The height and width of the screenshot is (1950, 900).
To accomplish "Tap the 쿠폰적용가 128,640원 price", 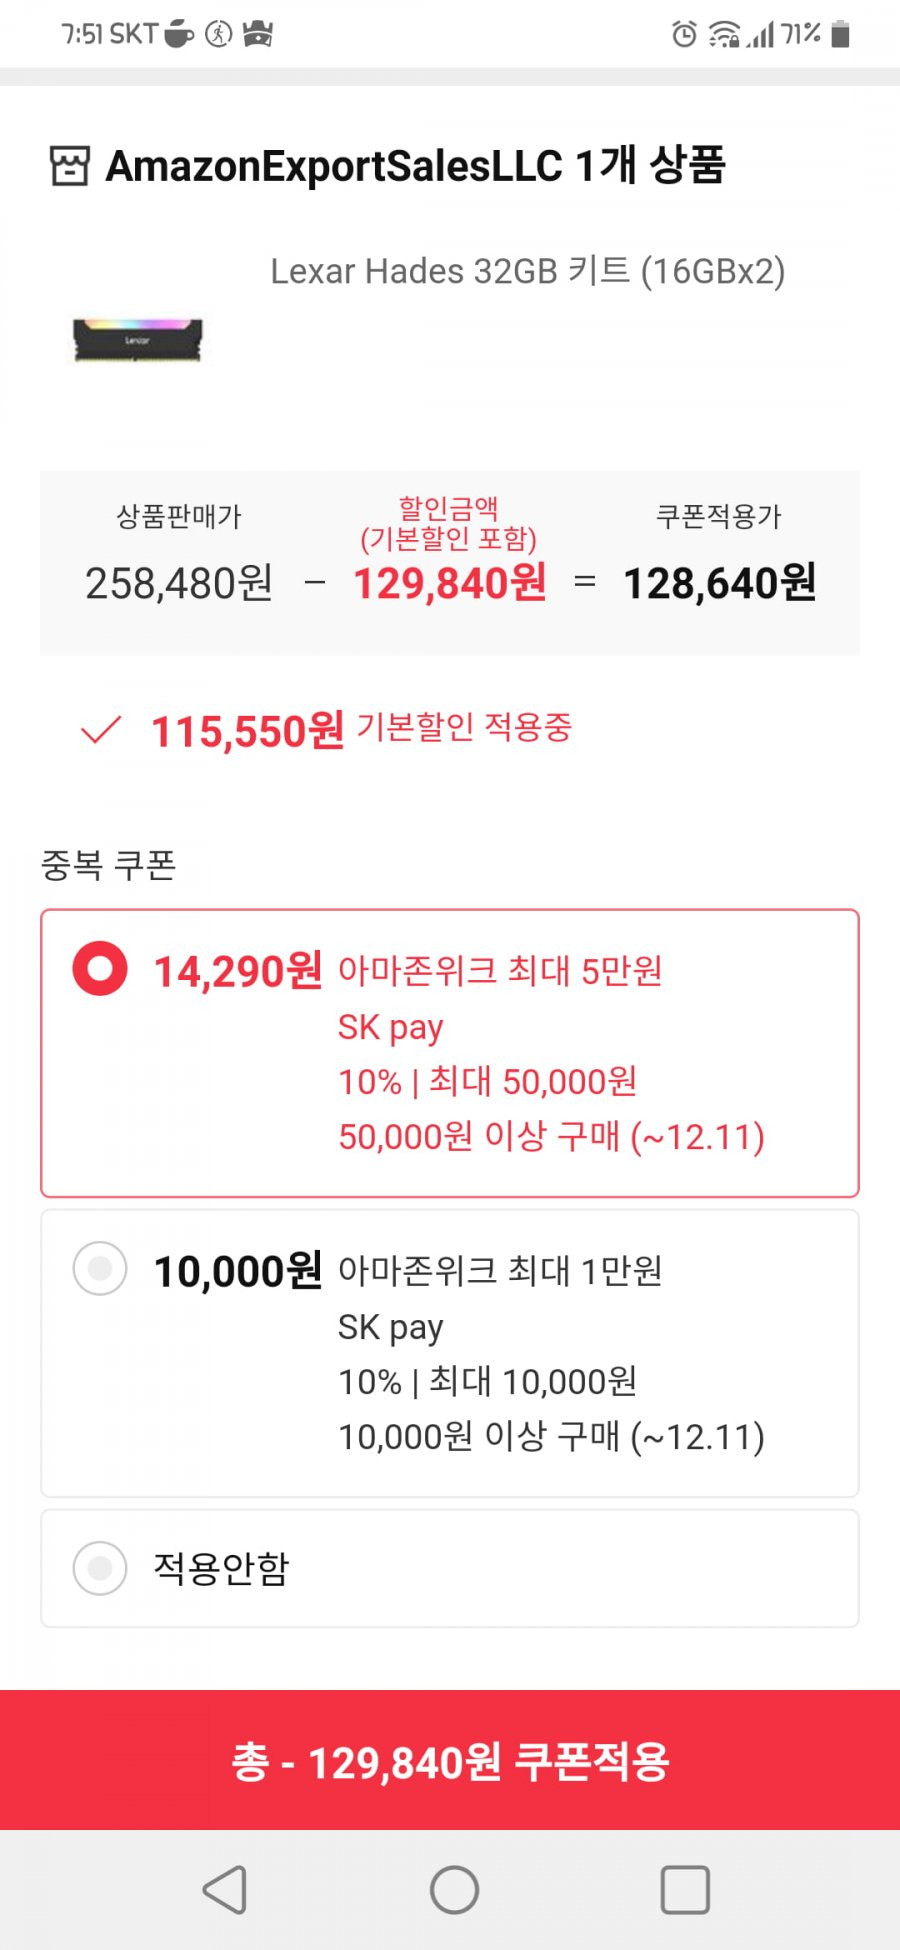I will pos(720,583).
